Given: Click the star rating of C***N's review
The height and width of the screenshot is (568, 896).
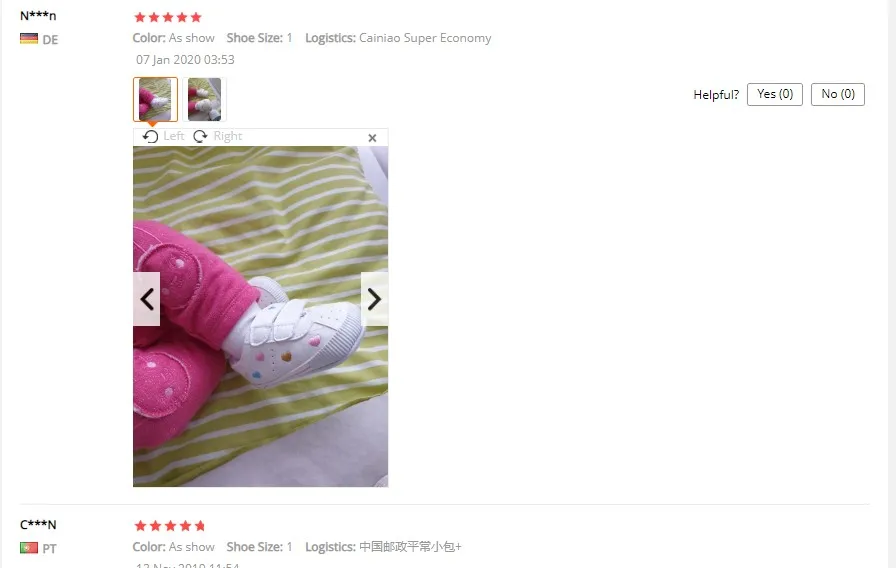Looking at the screenshot, I should 169,526.
